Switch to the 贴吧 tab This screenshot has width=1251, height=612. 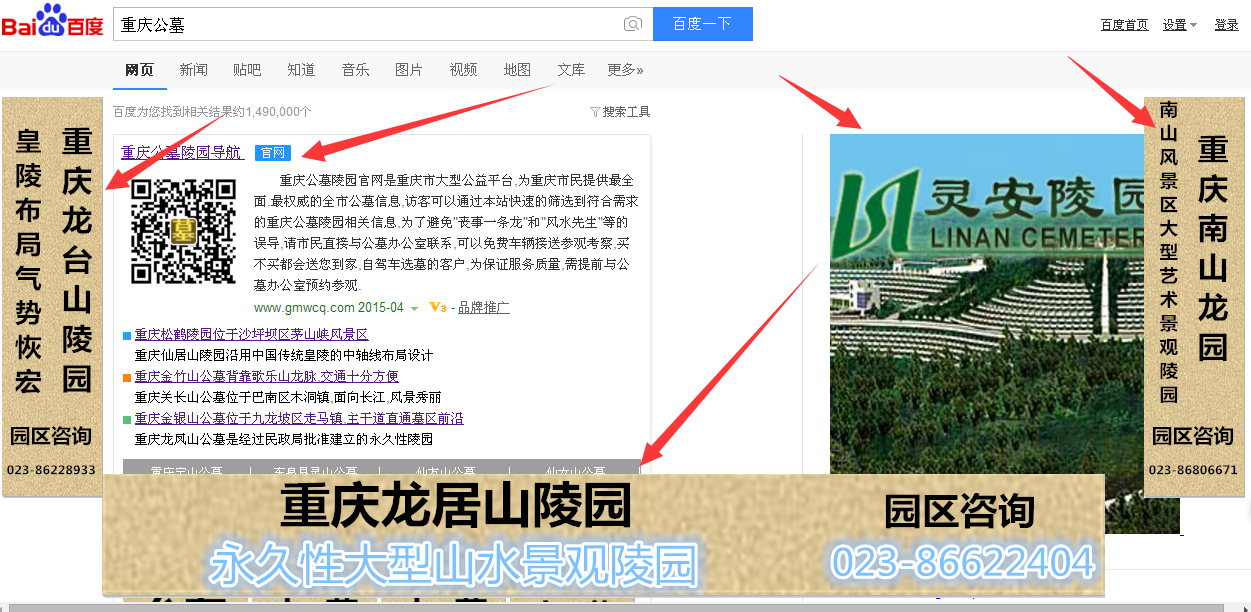[x=247, y=70]
